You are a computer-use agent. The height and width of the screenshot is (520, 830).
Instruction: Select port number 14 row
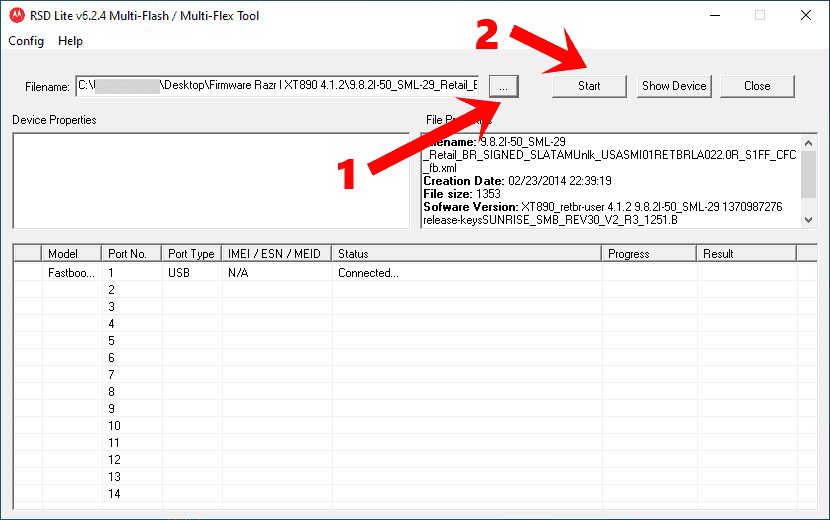(416, 494)
